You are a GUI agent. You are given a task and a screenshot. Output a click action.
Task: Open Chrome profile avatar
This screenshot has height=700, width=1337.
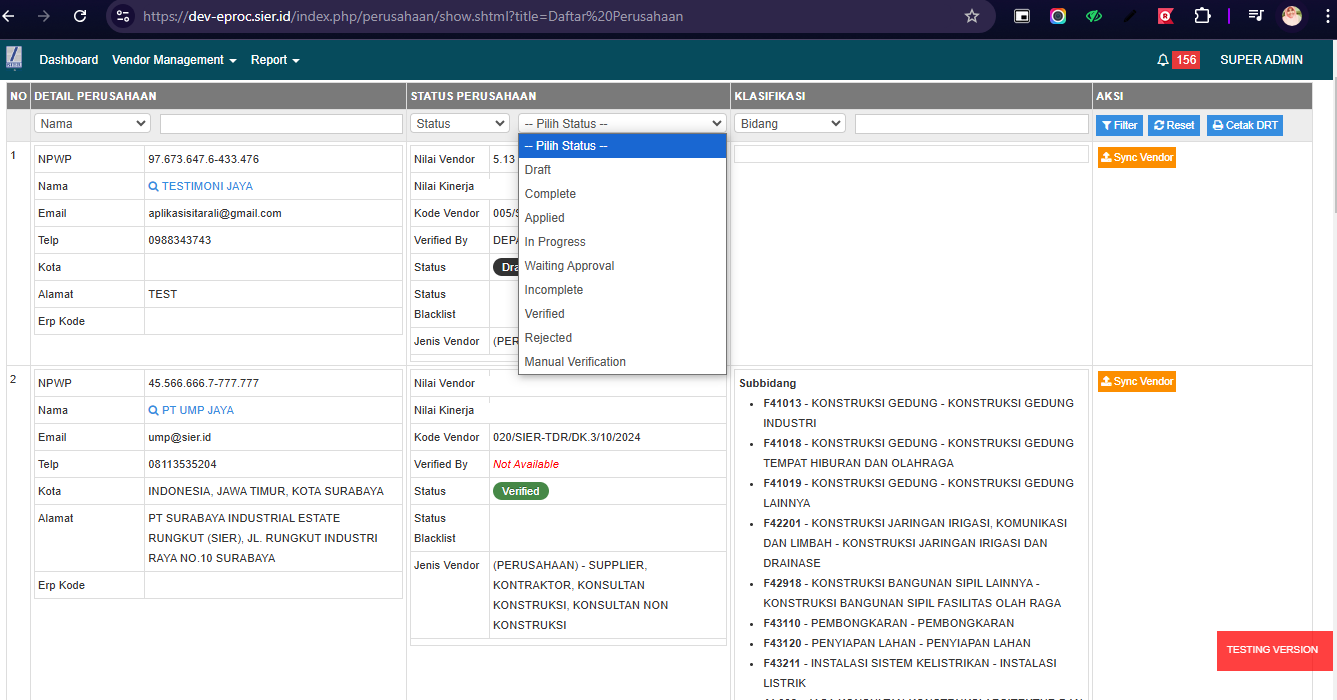click(x=1292, y=16)
